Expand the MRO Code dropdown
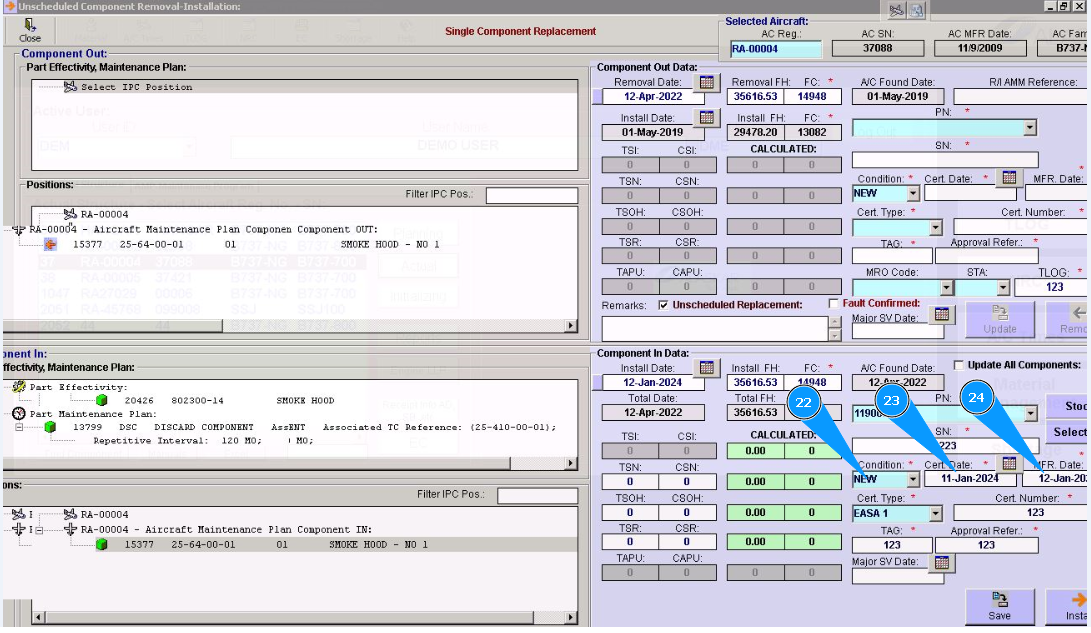Image resolution: width=1091 pixels, height=633 pixels. point(945,288)
